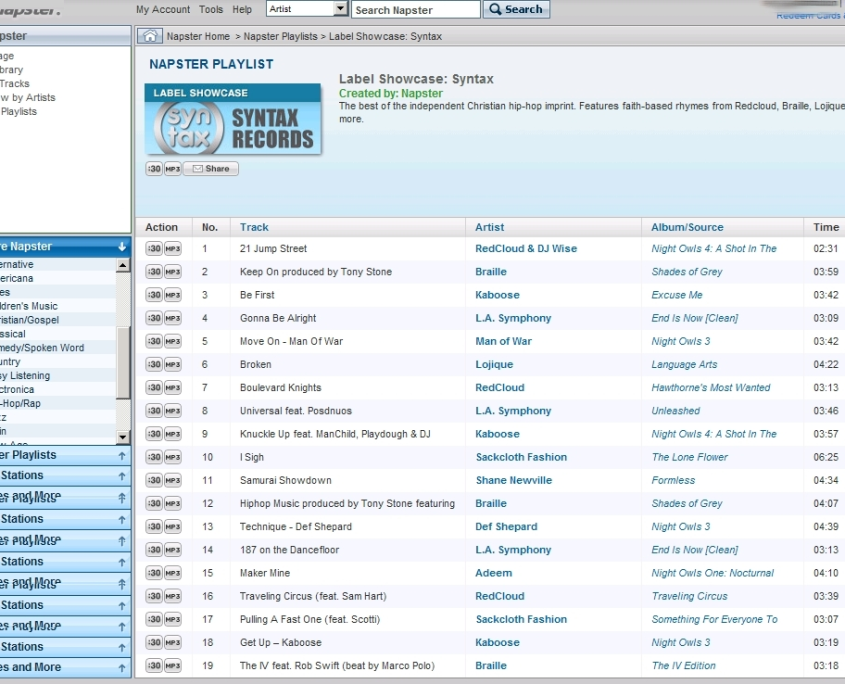Click the Syntax Records label artwork
The width and height of the screenshot is (845, 684).
pyautogui.click(x=233, y=120)
